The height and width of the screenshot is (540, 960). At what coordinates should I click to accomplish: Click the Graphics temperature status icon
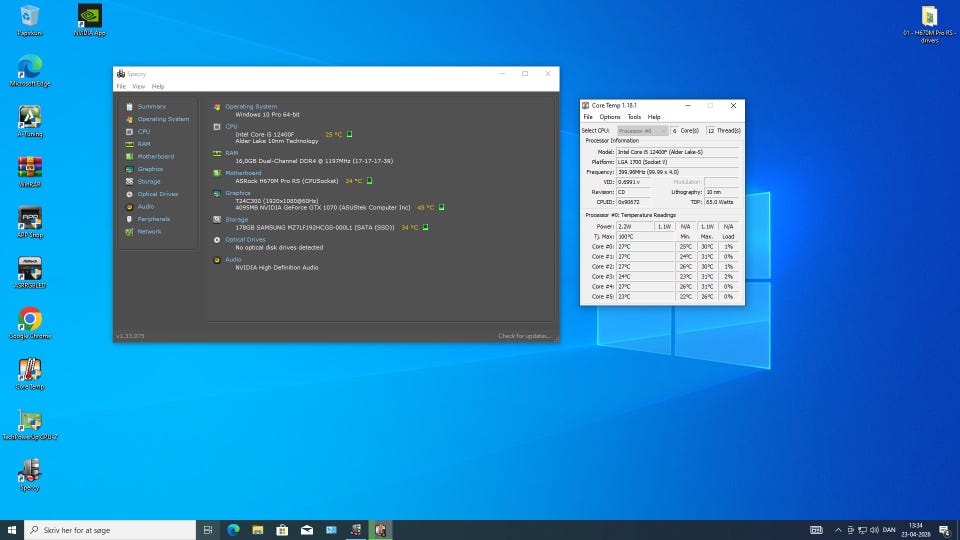click(x=442, y=207)
